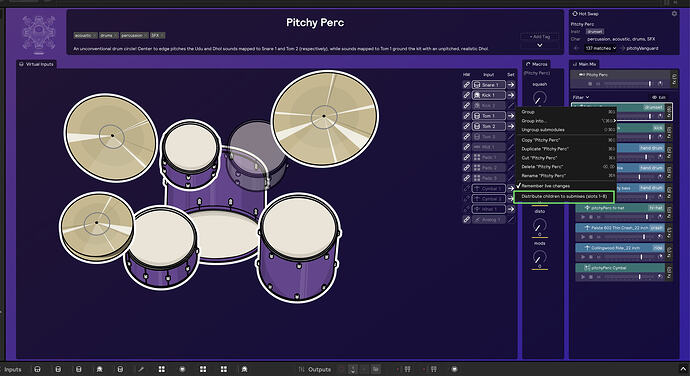Viewport: 690px width, 376px height.
Task: Toggle the HW link icon for Snare 1
Action: coord(466,85)
